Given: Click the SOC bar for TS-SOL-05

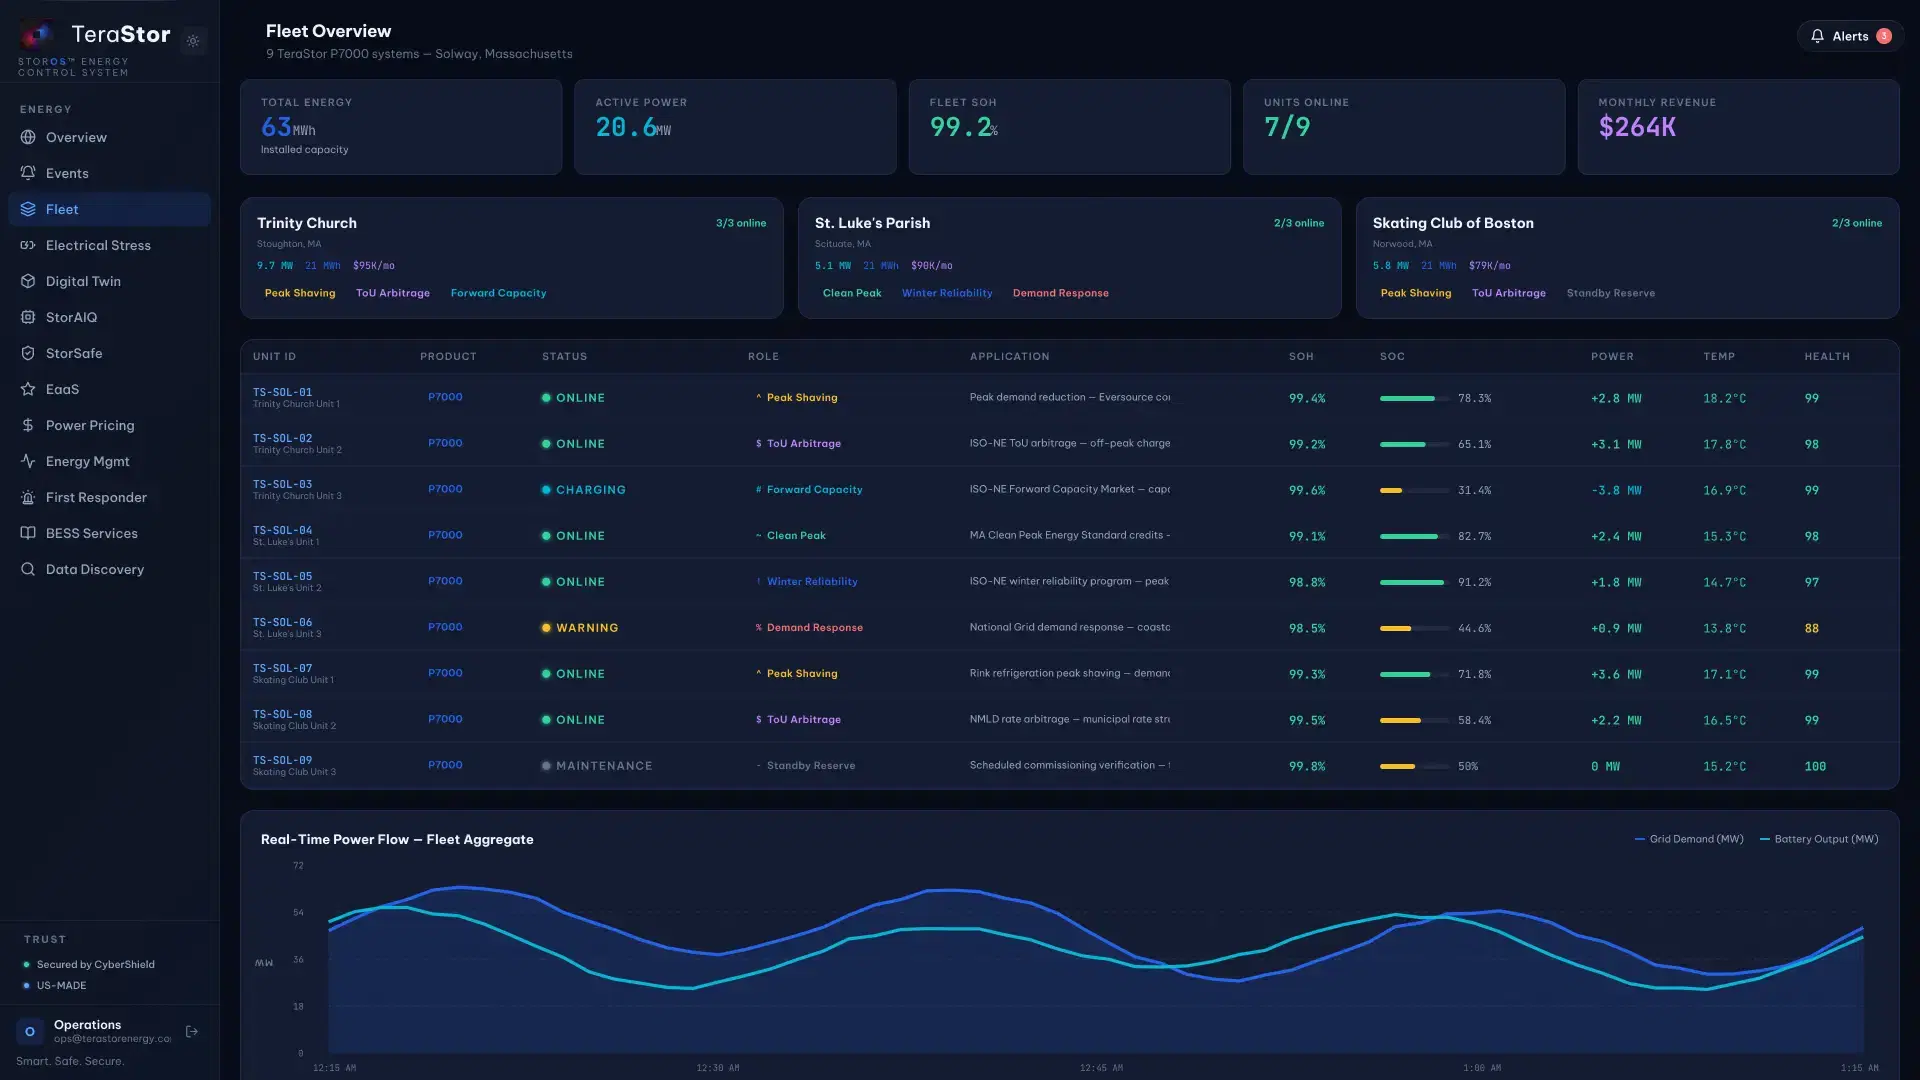Looking at the screenshot, I should point(1414,582).
